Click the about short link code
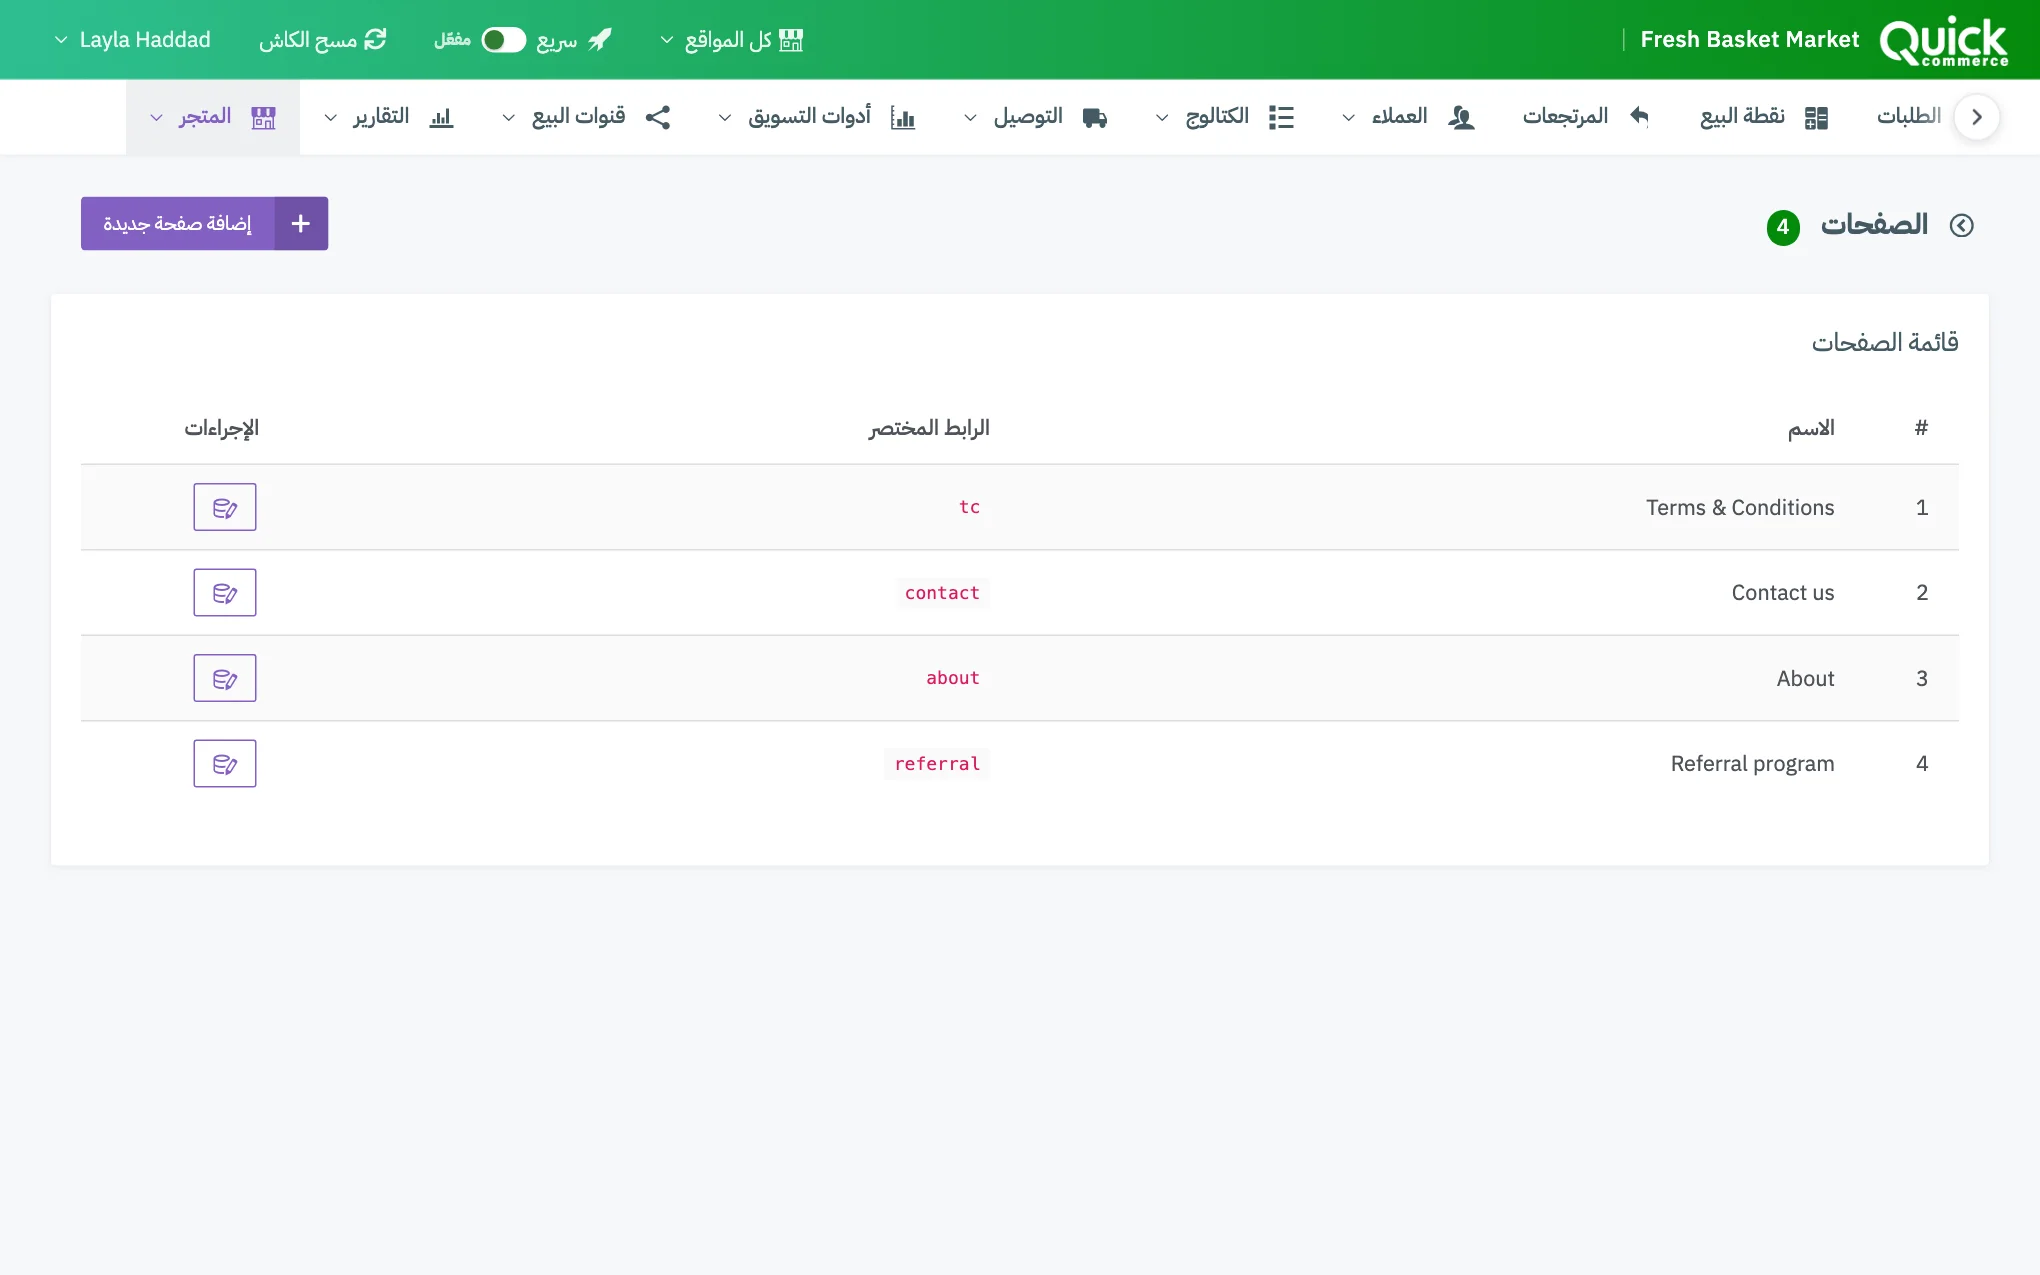Viewport: 2040px width, 1275px height. [953, 678]
